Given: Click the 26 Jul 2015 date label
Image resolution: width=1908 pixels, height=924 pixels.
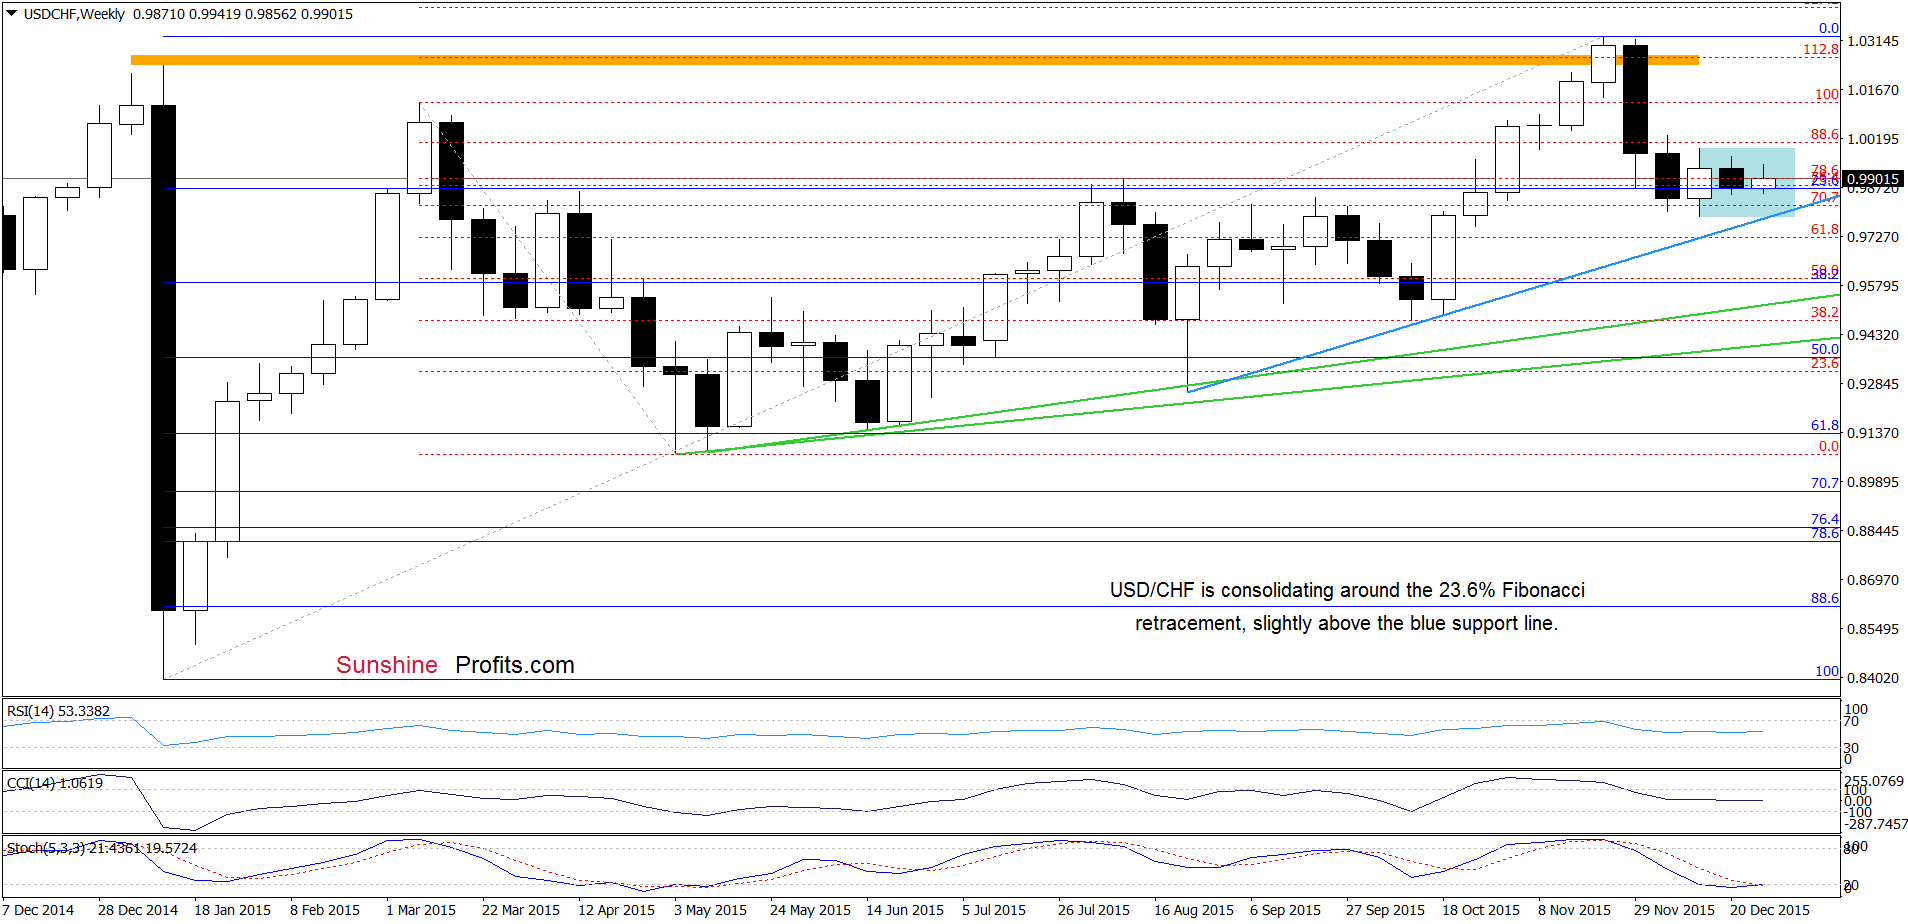Looking at the screenshot, I should (1094, 910).
